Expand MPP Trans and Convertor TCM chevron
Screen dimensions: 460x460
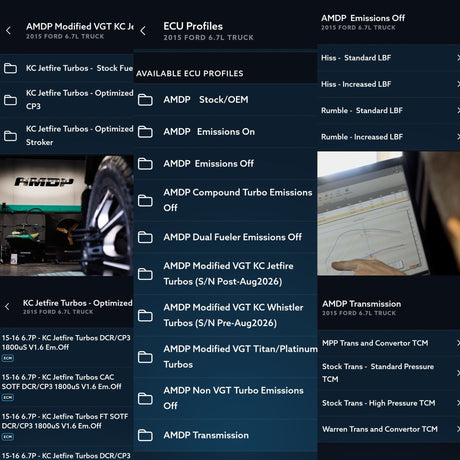click(x=458, y=343)
